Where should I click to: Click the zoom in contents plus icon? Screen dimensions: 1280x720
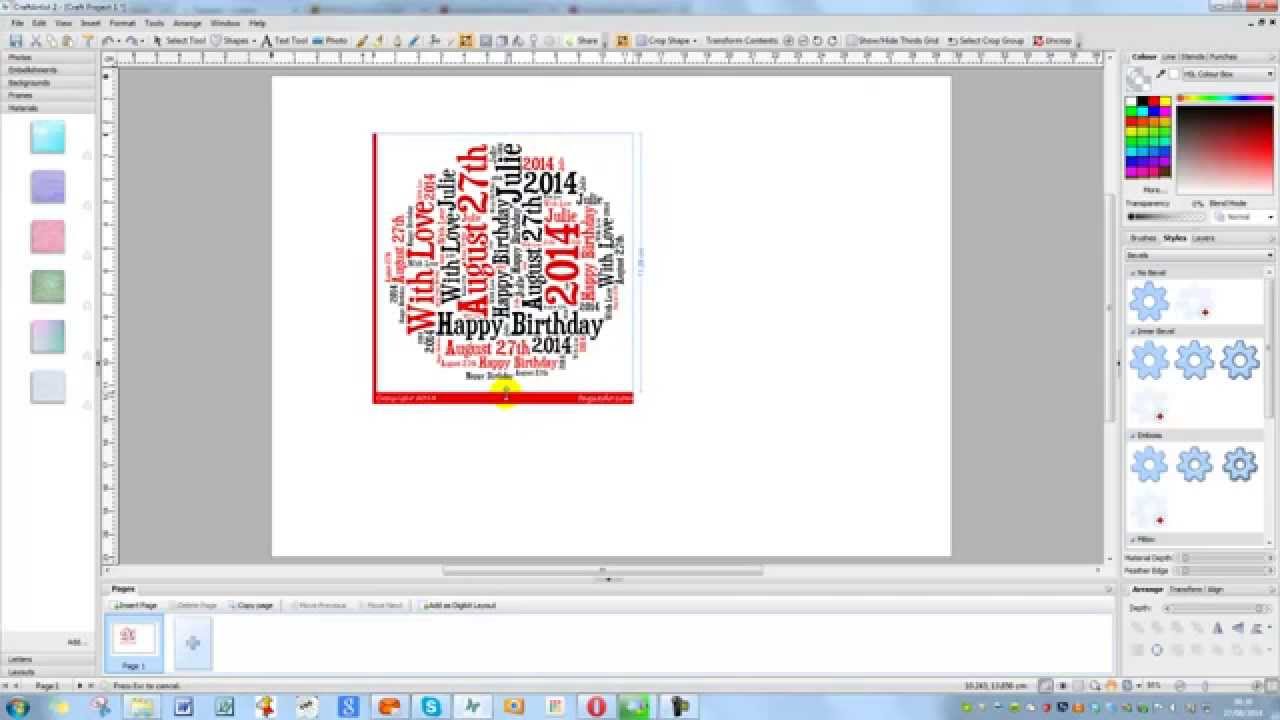[788, 41]
